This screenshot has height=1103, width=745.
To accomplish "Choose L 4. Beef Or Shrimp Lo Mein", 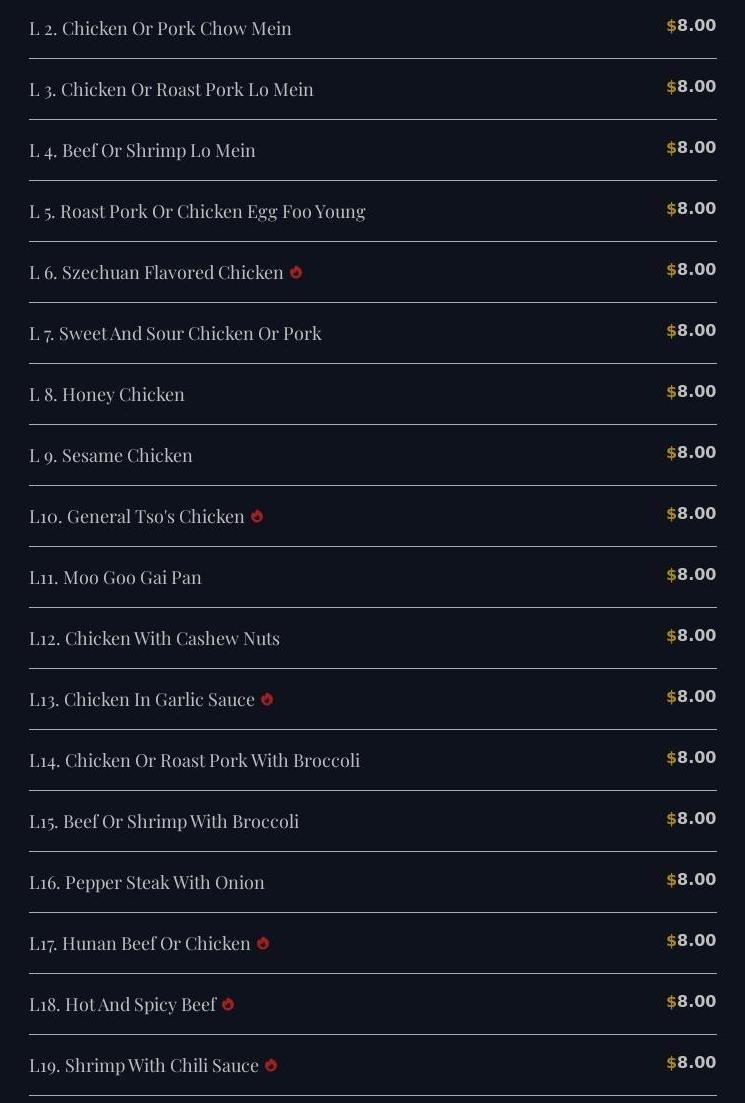I will click(x=142, y=151).
